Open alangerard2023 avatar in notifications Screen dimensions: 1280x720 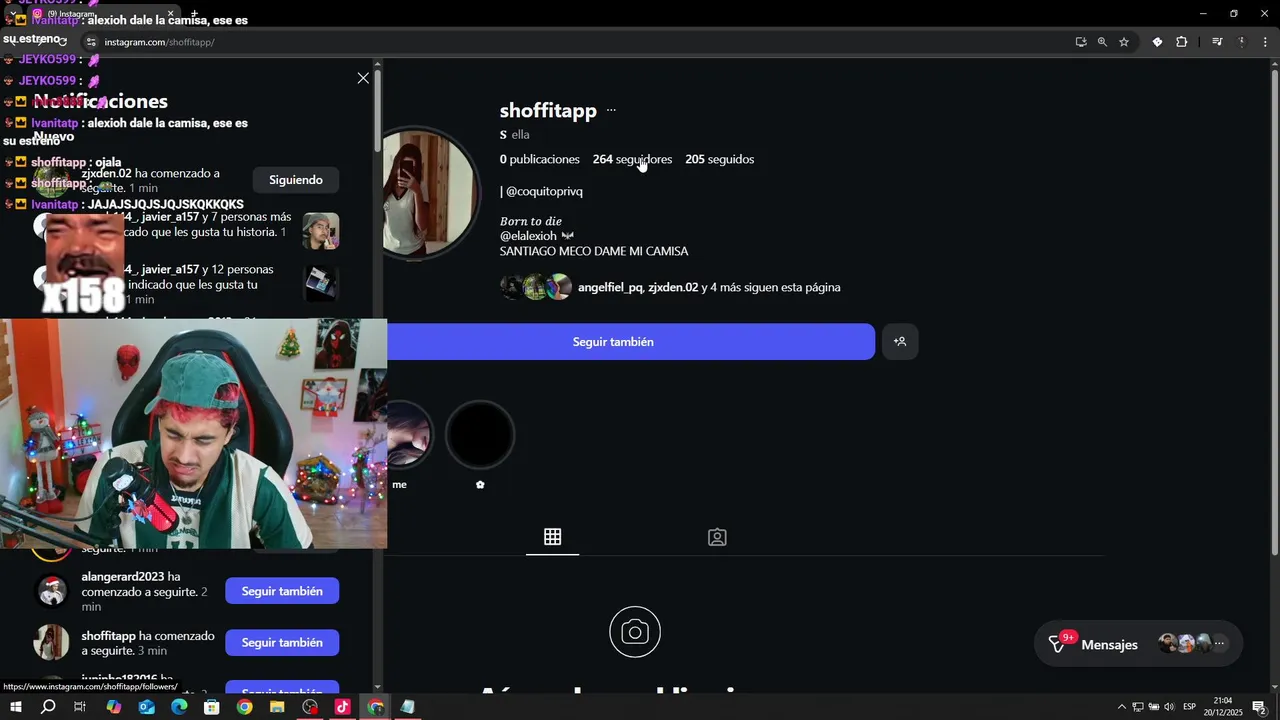pos(52,591)
